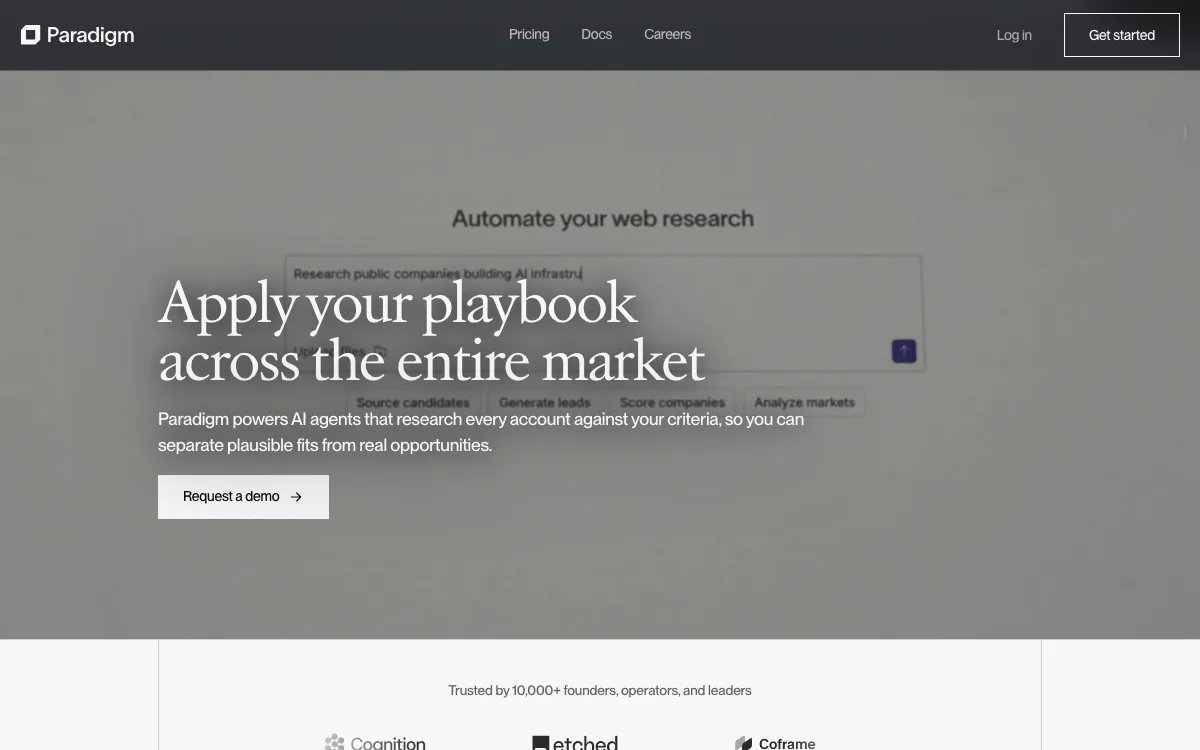Select the Source candidates chip
1200x750 pixels.
(x=413, y=402)
